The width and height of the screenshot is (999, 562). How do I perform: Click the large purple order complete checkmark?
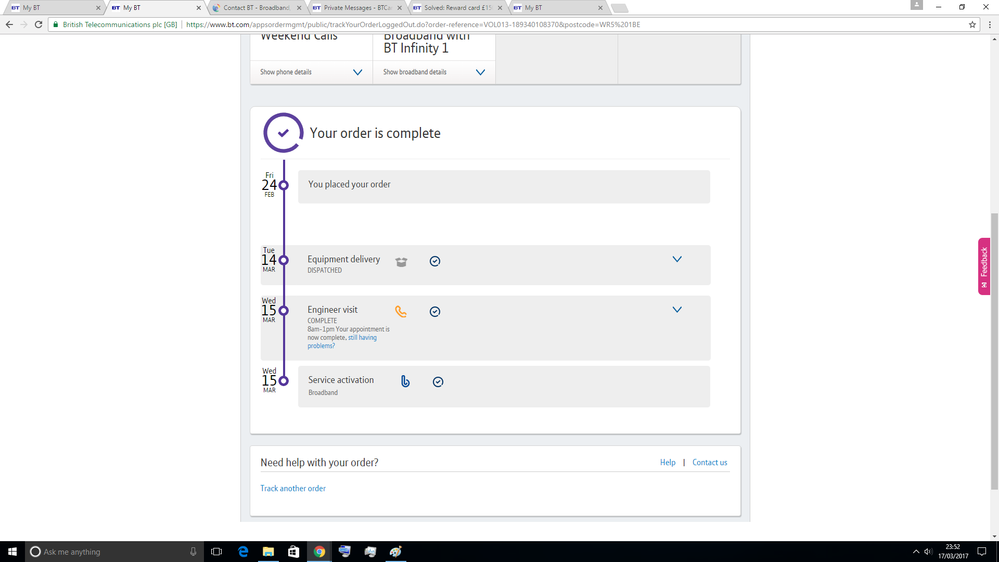pyautogui.click(x=283, y=133)
